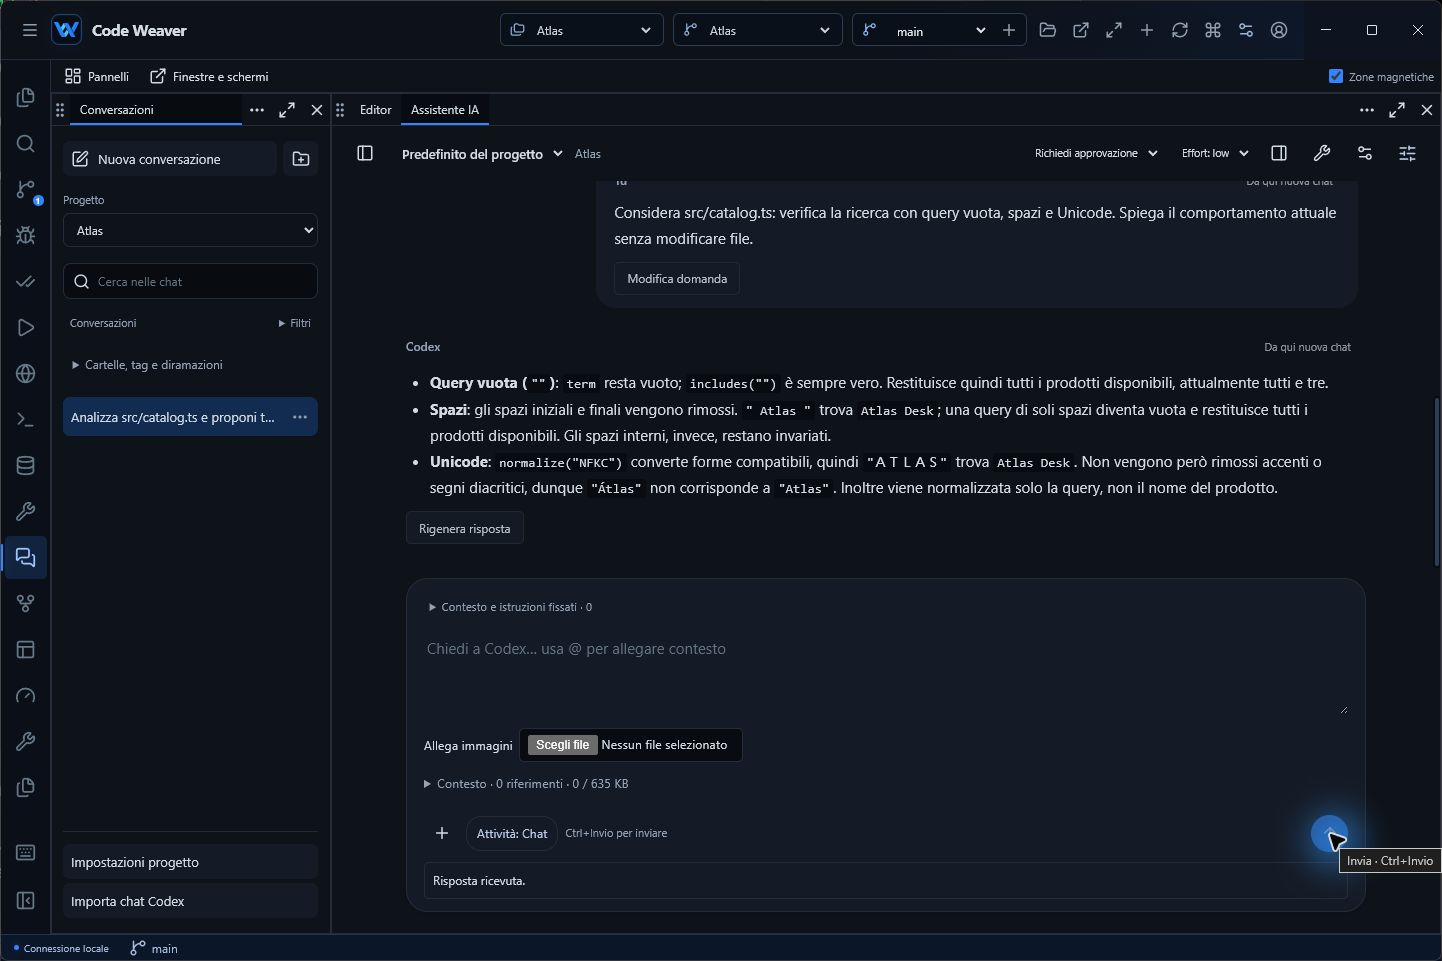
Task: Click Rigenera risposta button
Action: 465,528
